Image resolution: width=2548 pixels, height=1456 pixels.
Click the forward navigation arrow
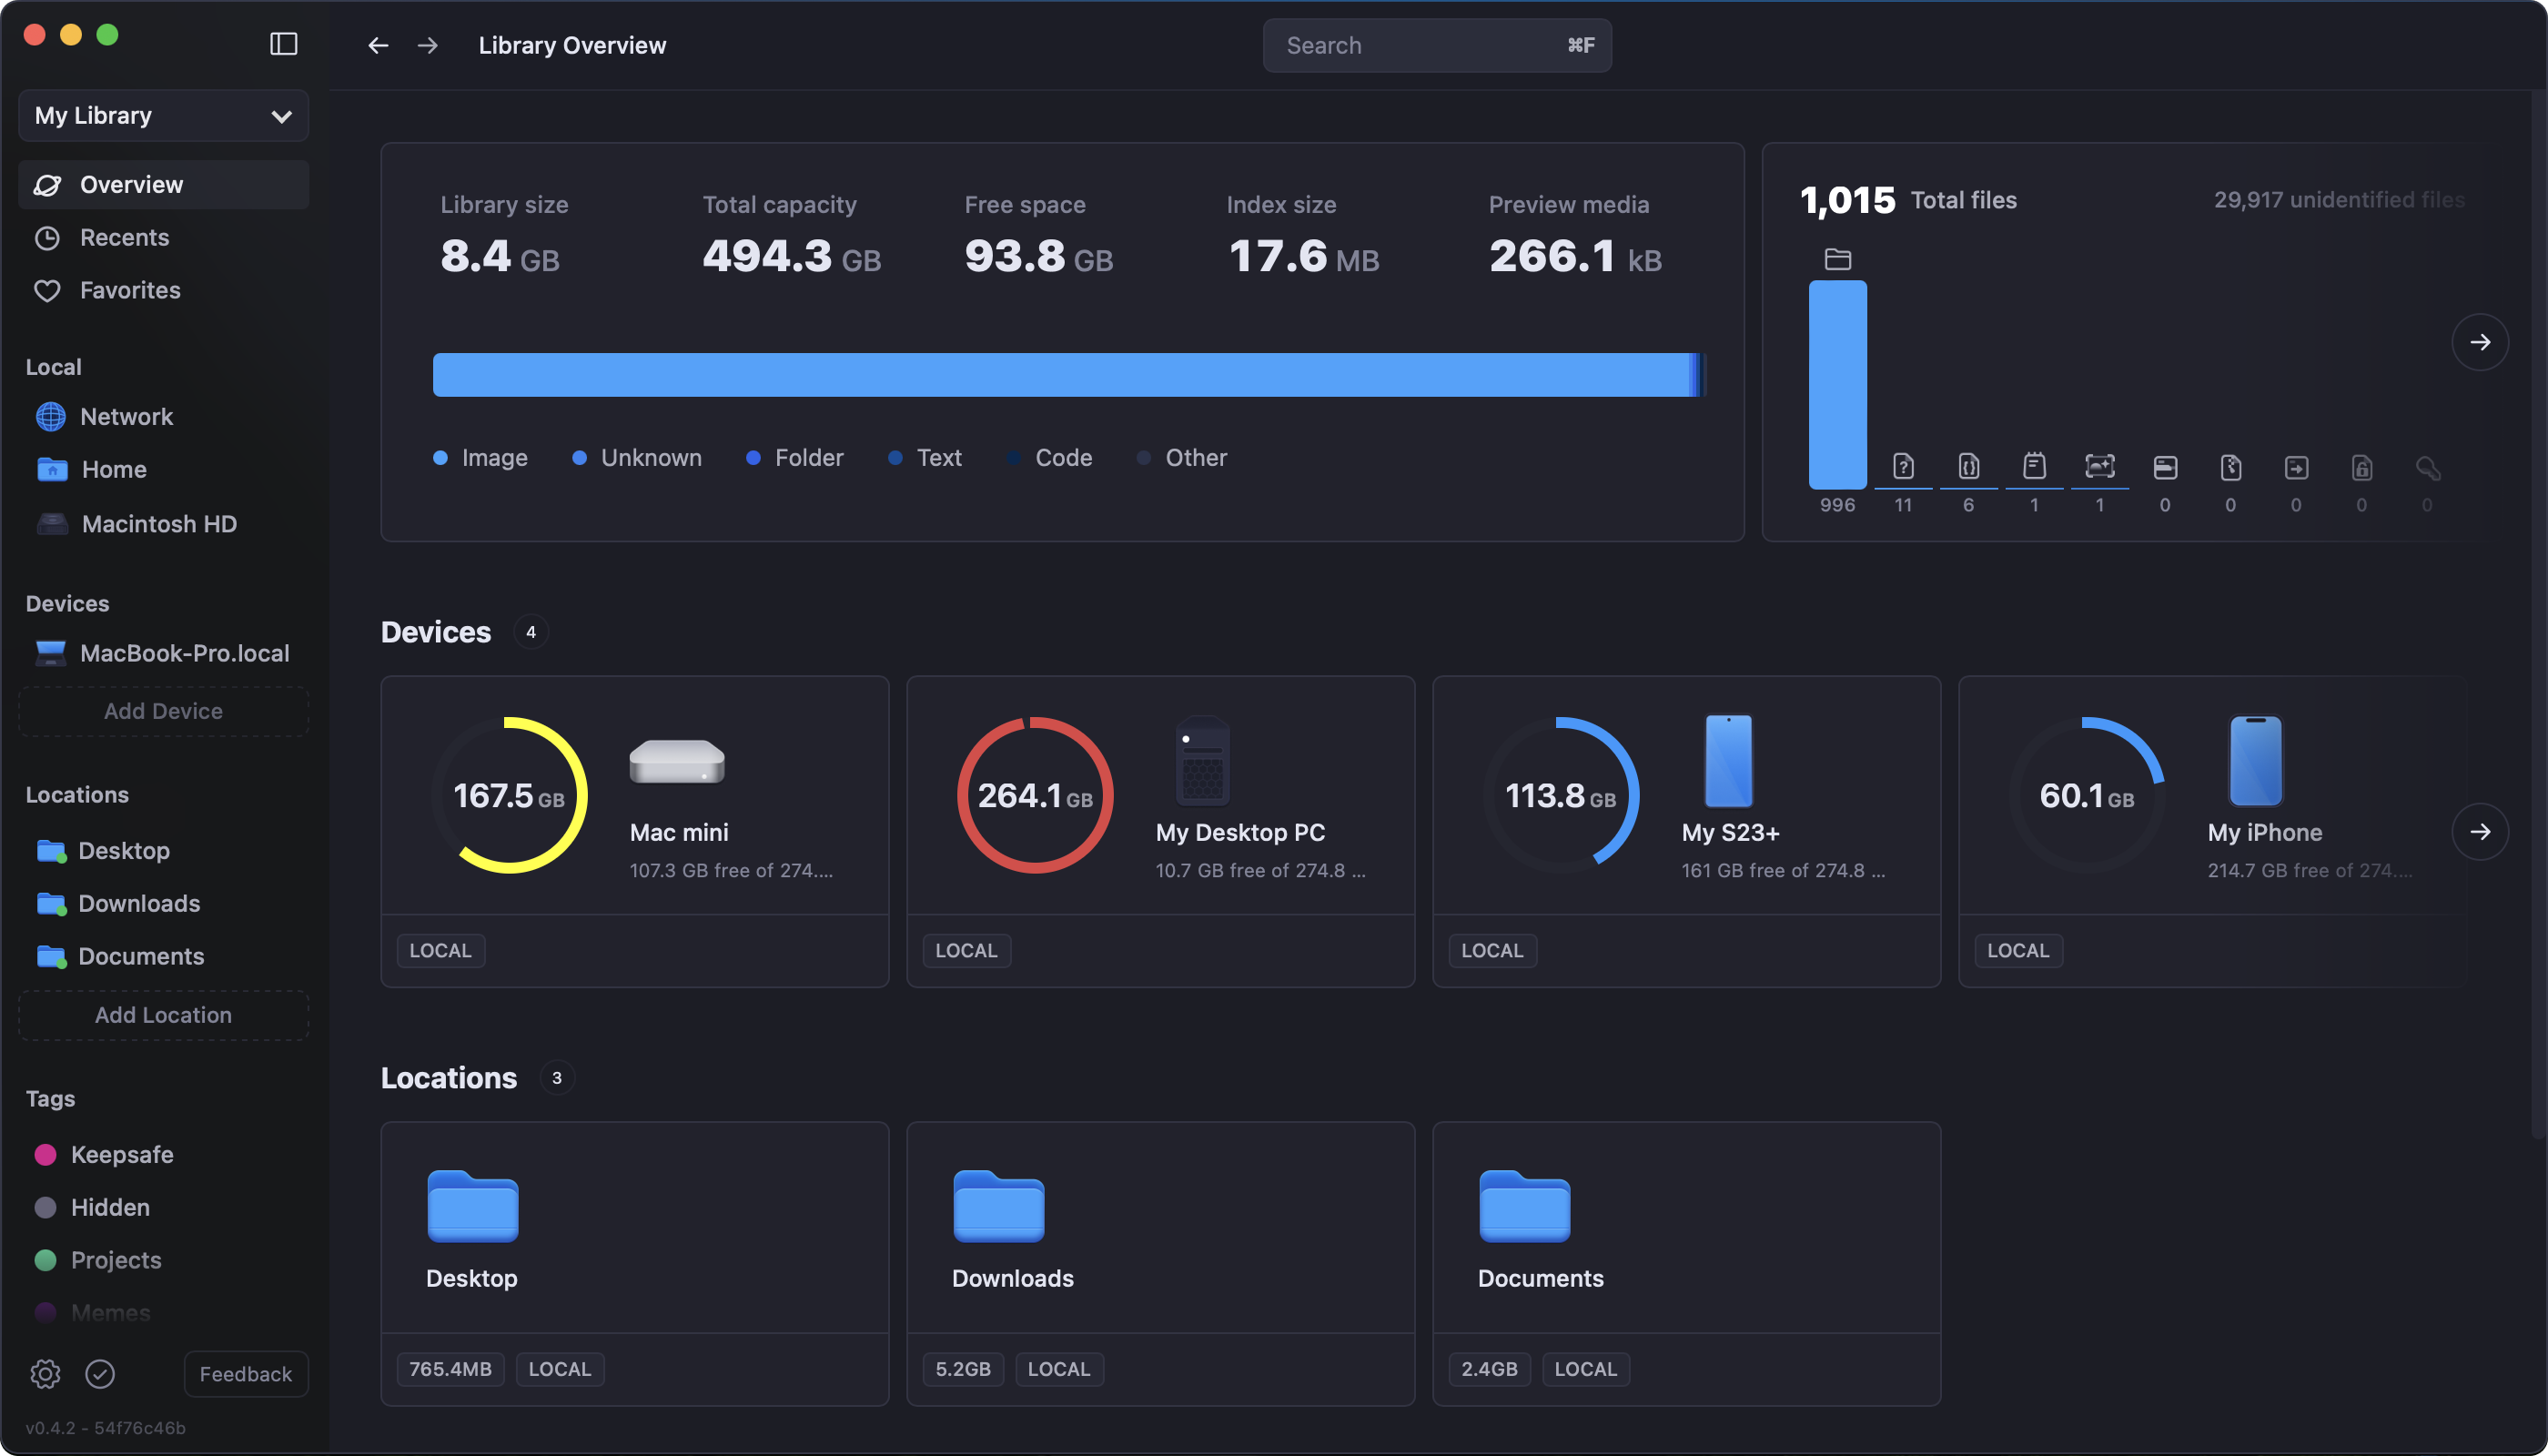(x=428, y=45)
